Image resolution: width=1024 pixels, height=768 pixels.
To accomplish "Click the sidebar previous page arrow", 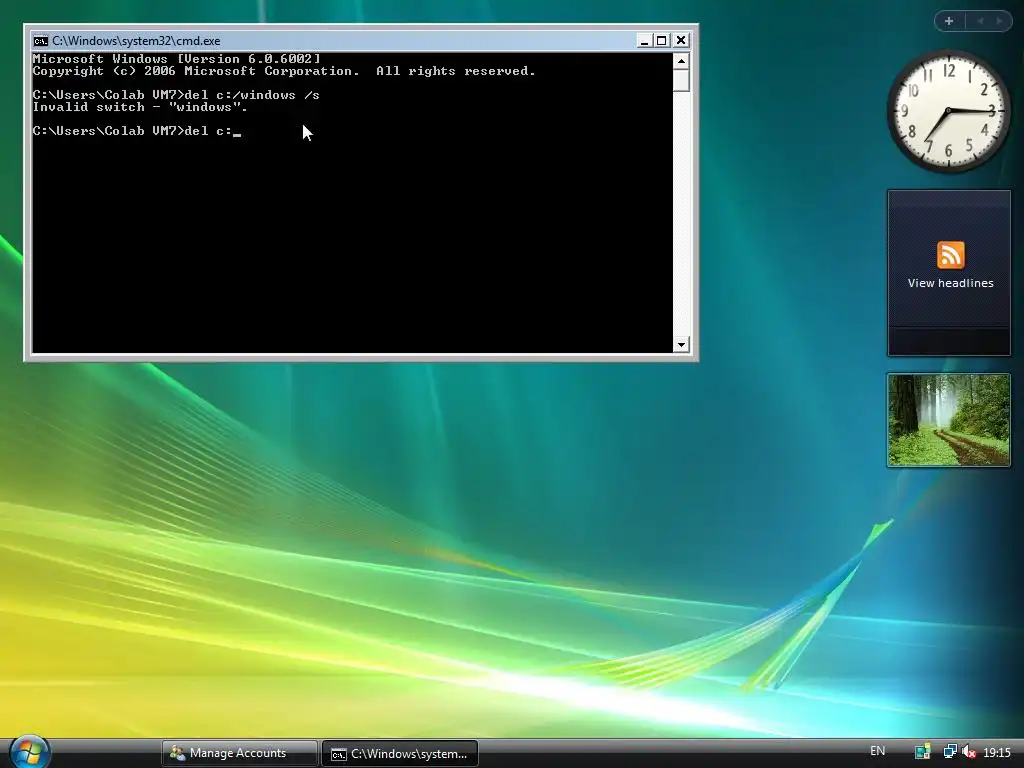I will click(x=980, y=21).
